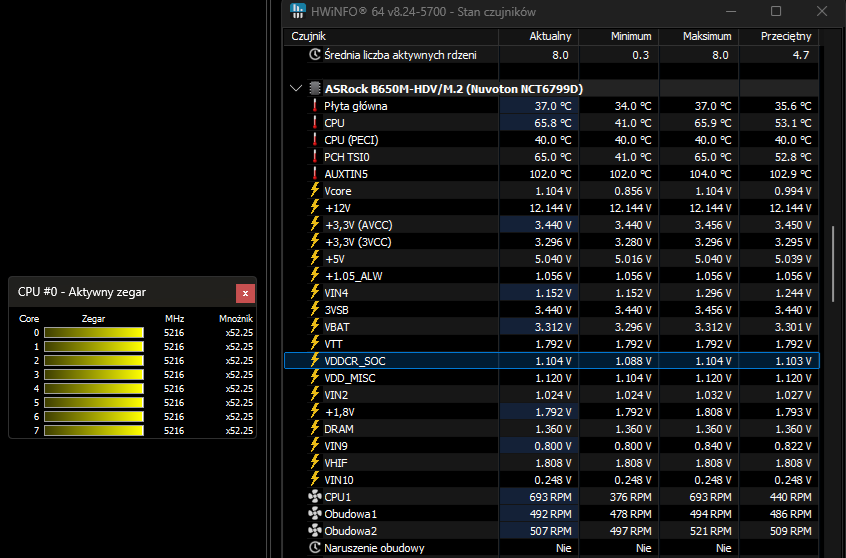Click the HWiNFO app icon in title bar
The image size is (846, 558).
point(298,11)
